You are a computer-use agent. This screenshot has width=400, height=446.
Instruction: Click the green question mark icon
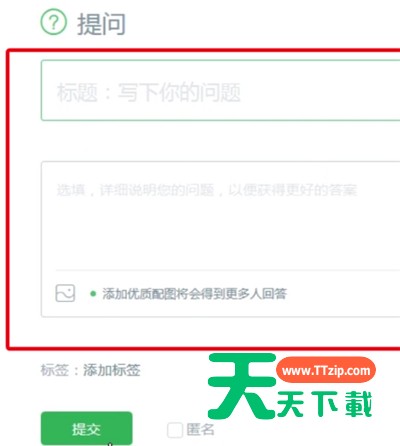(54, 22)
